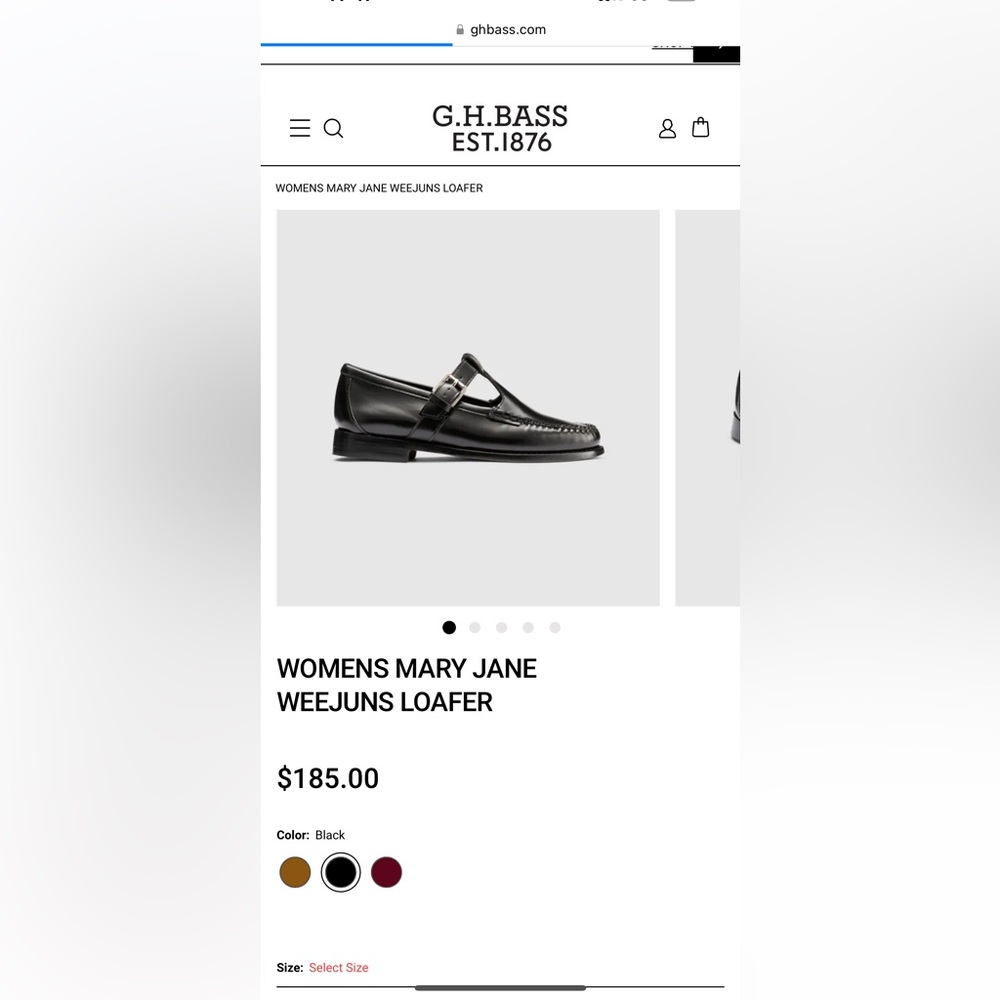The height and width of the screenshot is (1000, 1000).
Task: Go to fourth carousel image dot
Action: [528, 628]
